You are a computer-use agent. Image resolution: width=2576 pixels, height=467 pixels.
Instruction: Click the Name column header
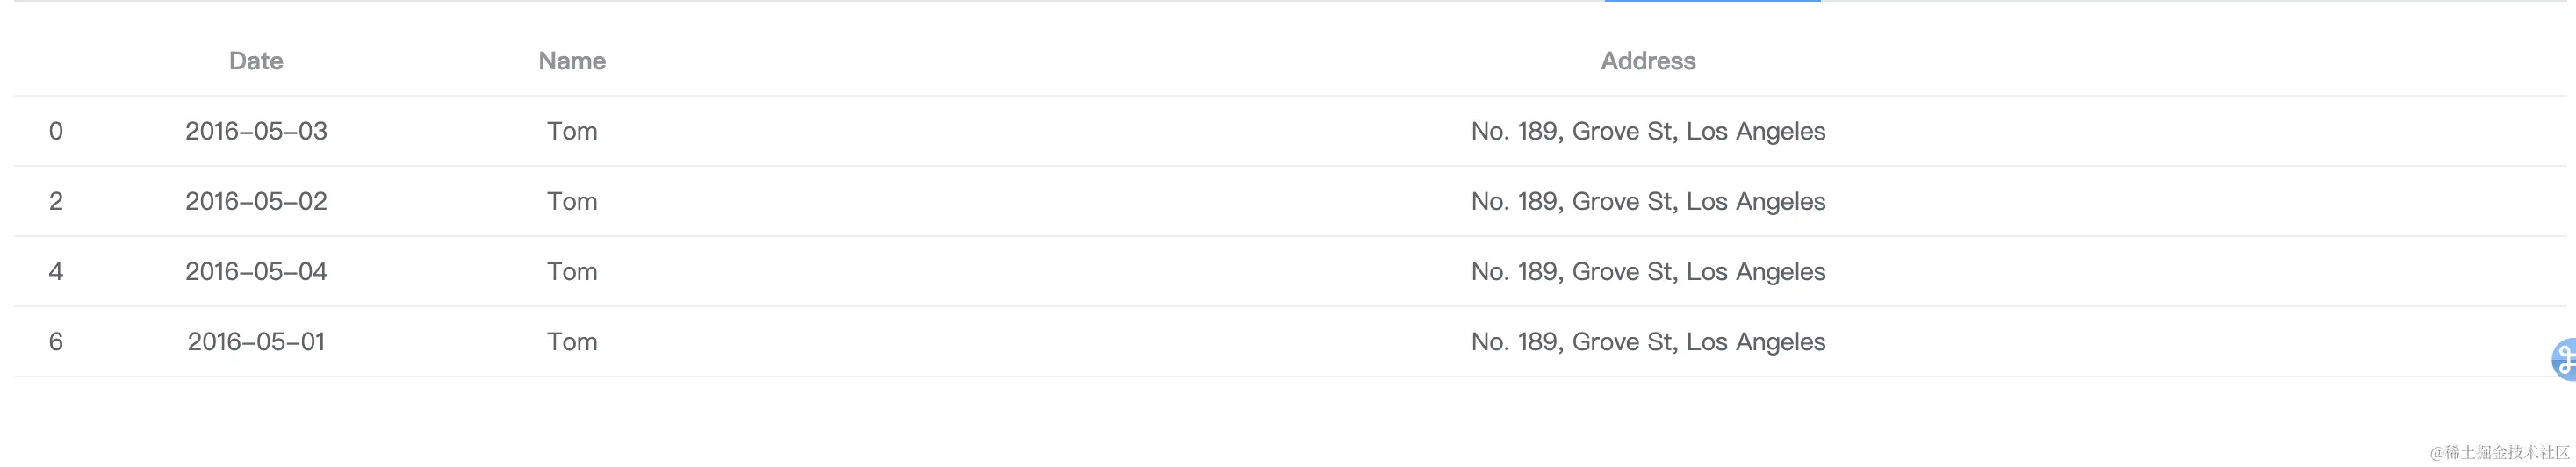[572, 61]
